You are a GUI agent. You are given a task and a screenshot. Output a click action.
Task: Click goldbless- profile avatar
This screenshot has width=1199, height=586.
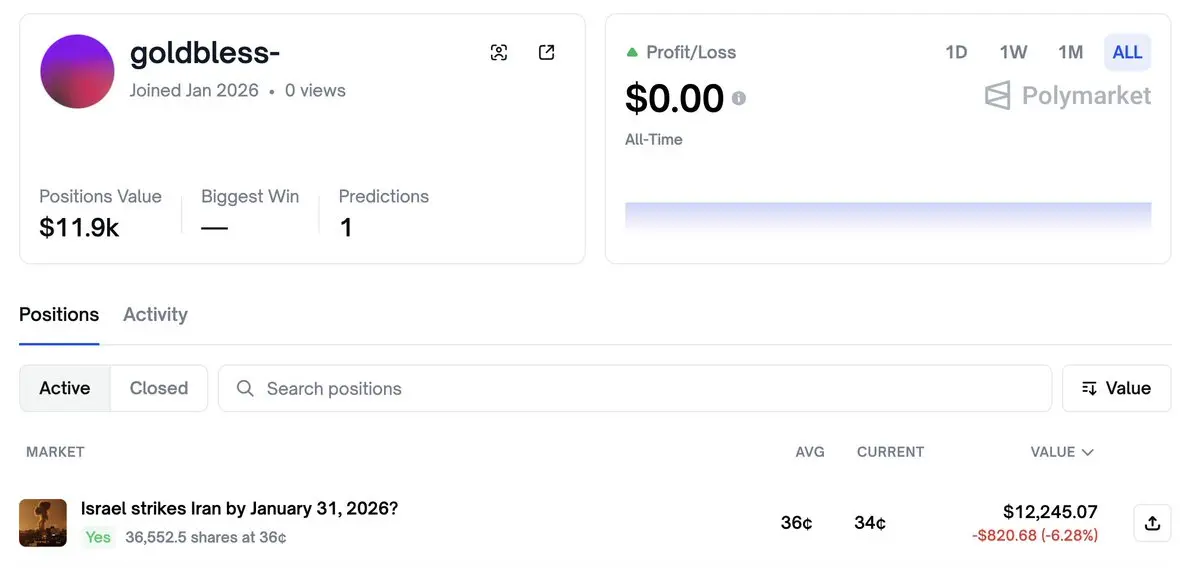[77, 71]
